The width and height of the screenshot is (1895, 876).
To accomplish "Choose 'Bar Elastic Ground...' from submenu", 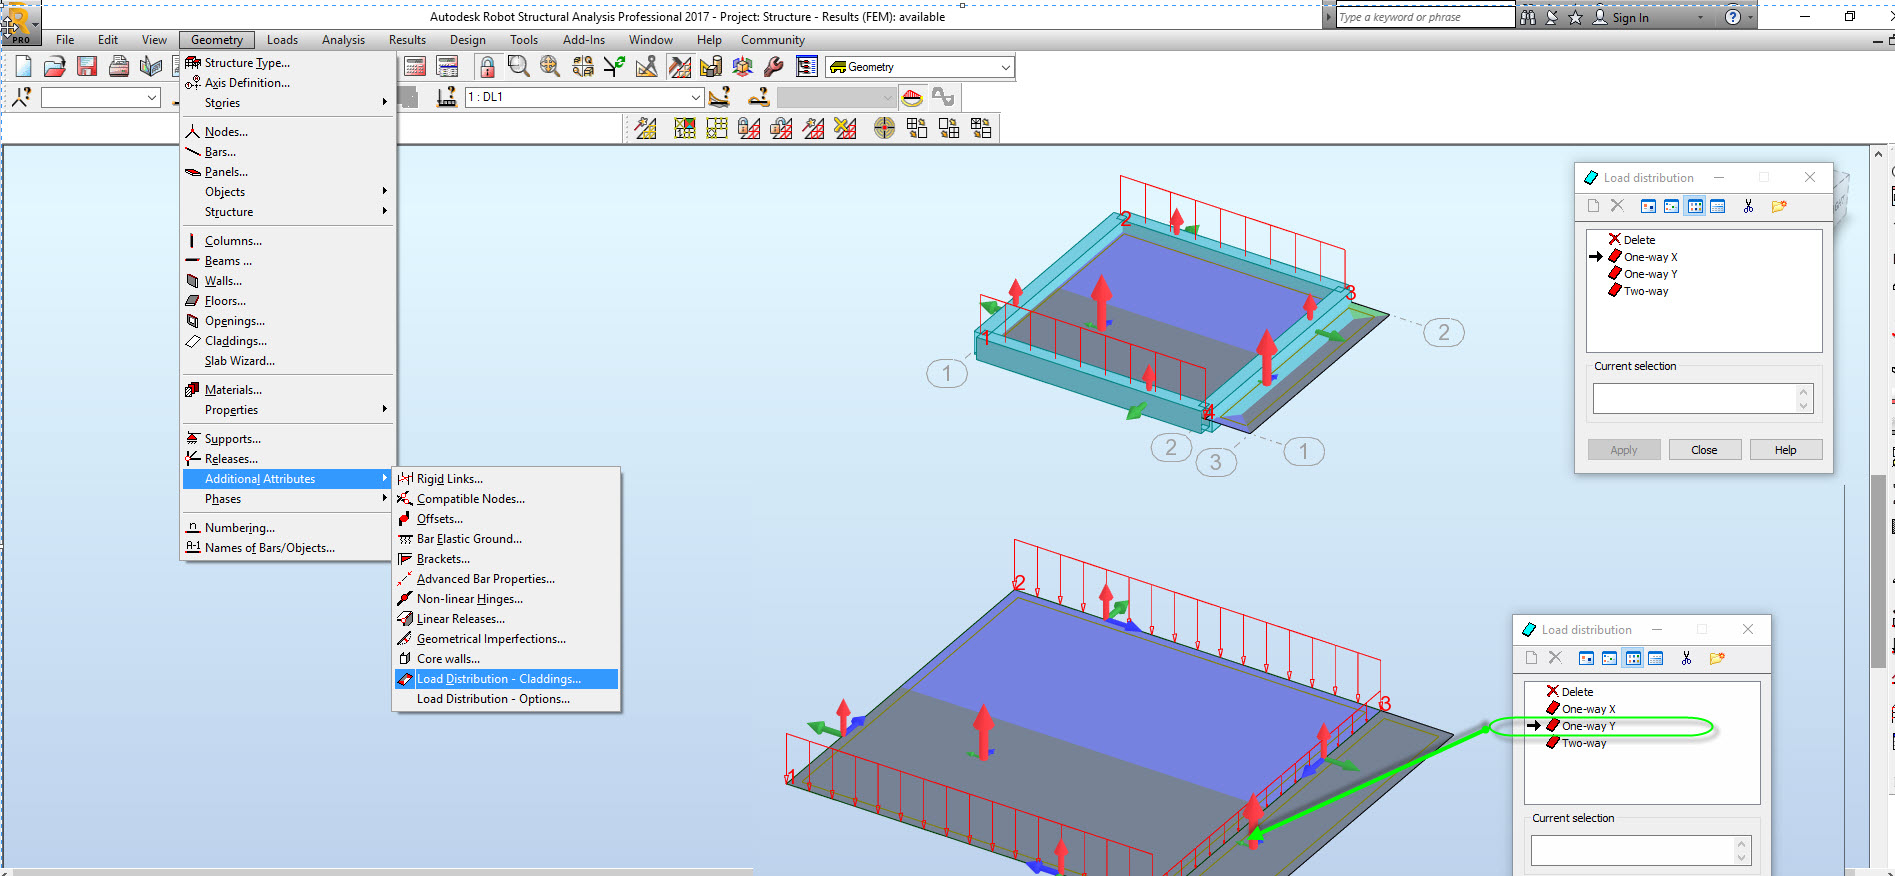I will pyautogui.click(x=506, y=539).
